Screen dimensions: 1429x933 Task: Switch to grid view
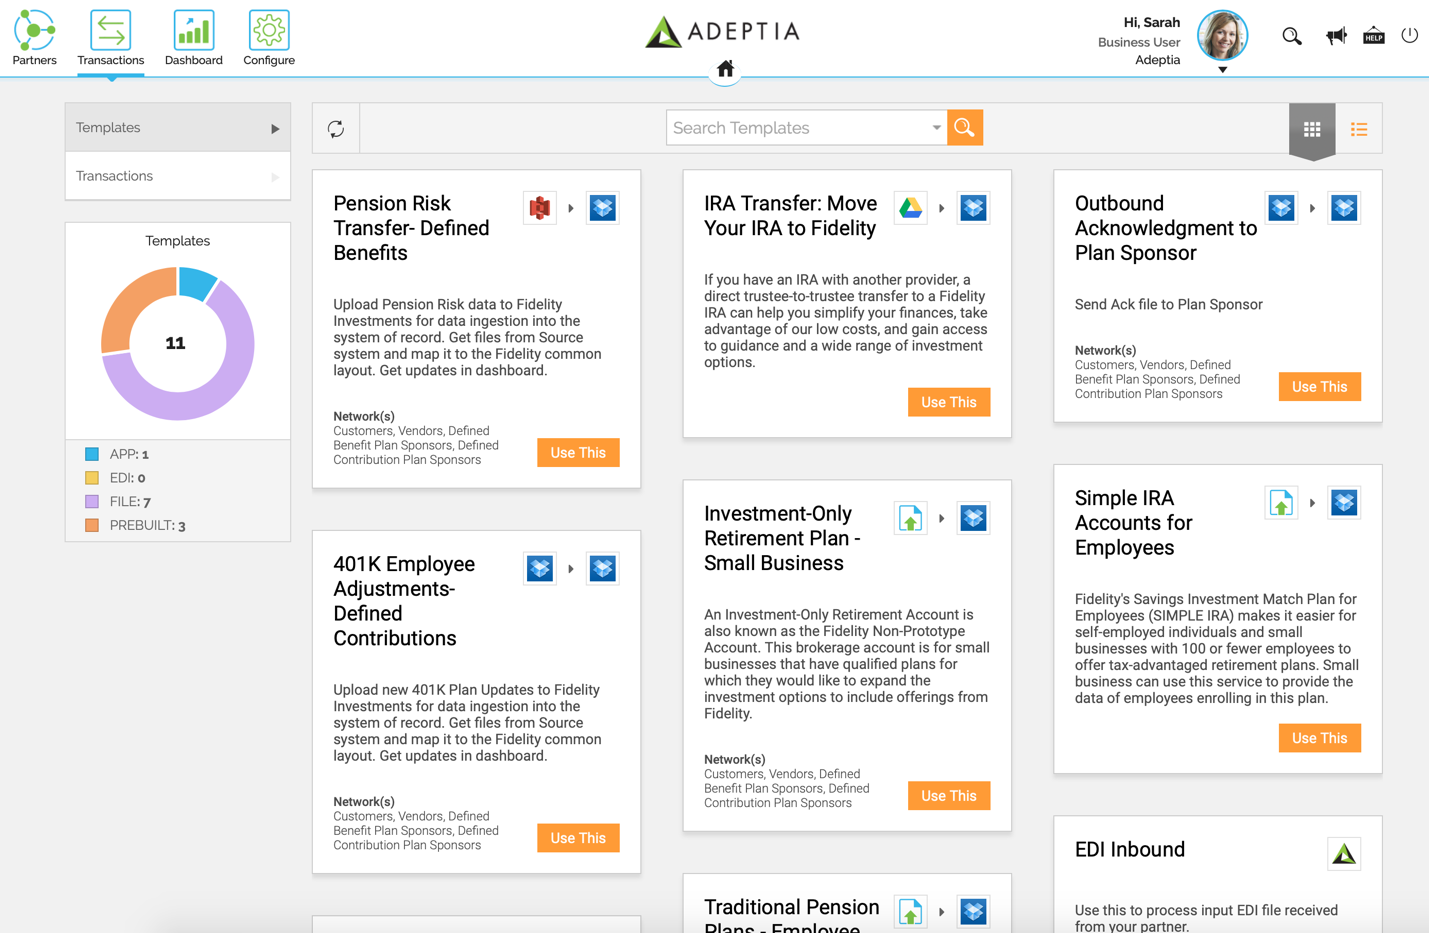point(1312,129)
